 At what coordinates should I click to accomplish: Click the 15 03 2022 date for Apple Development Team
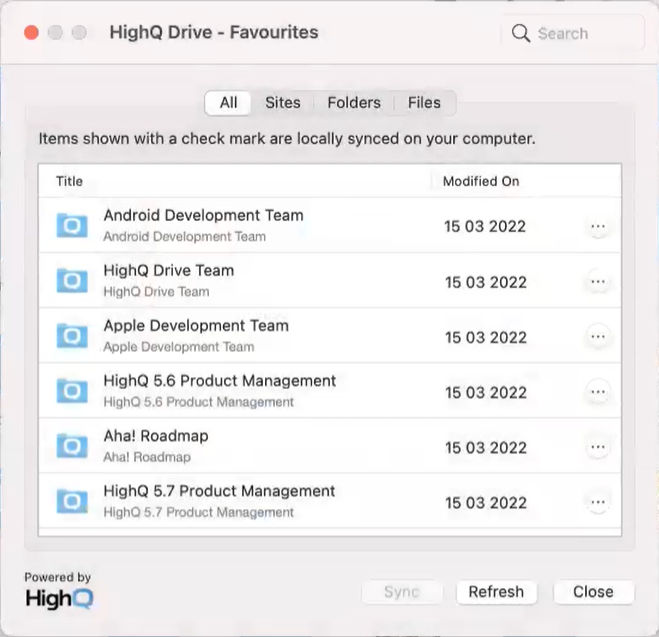click(x=486, y=337)
